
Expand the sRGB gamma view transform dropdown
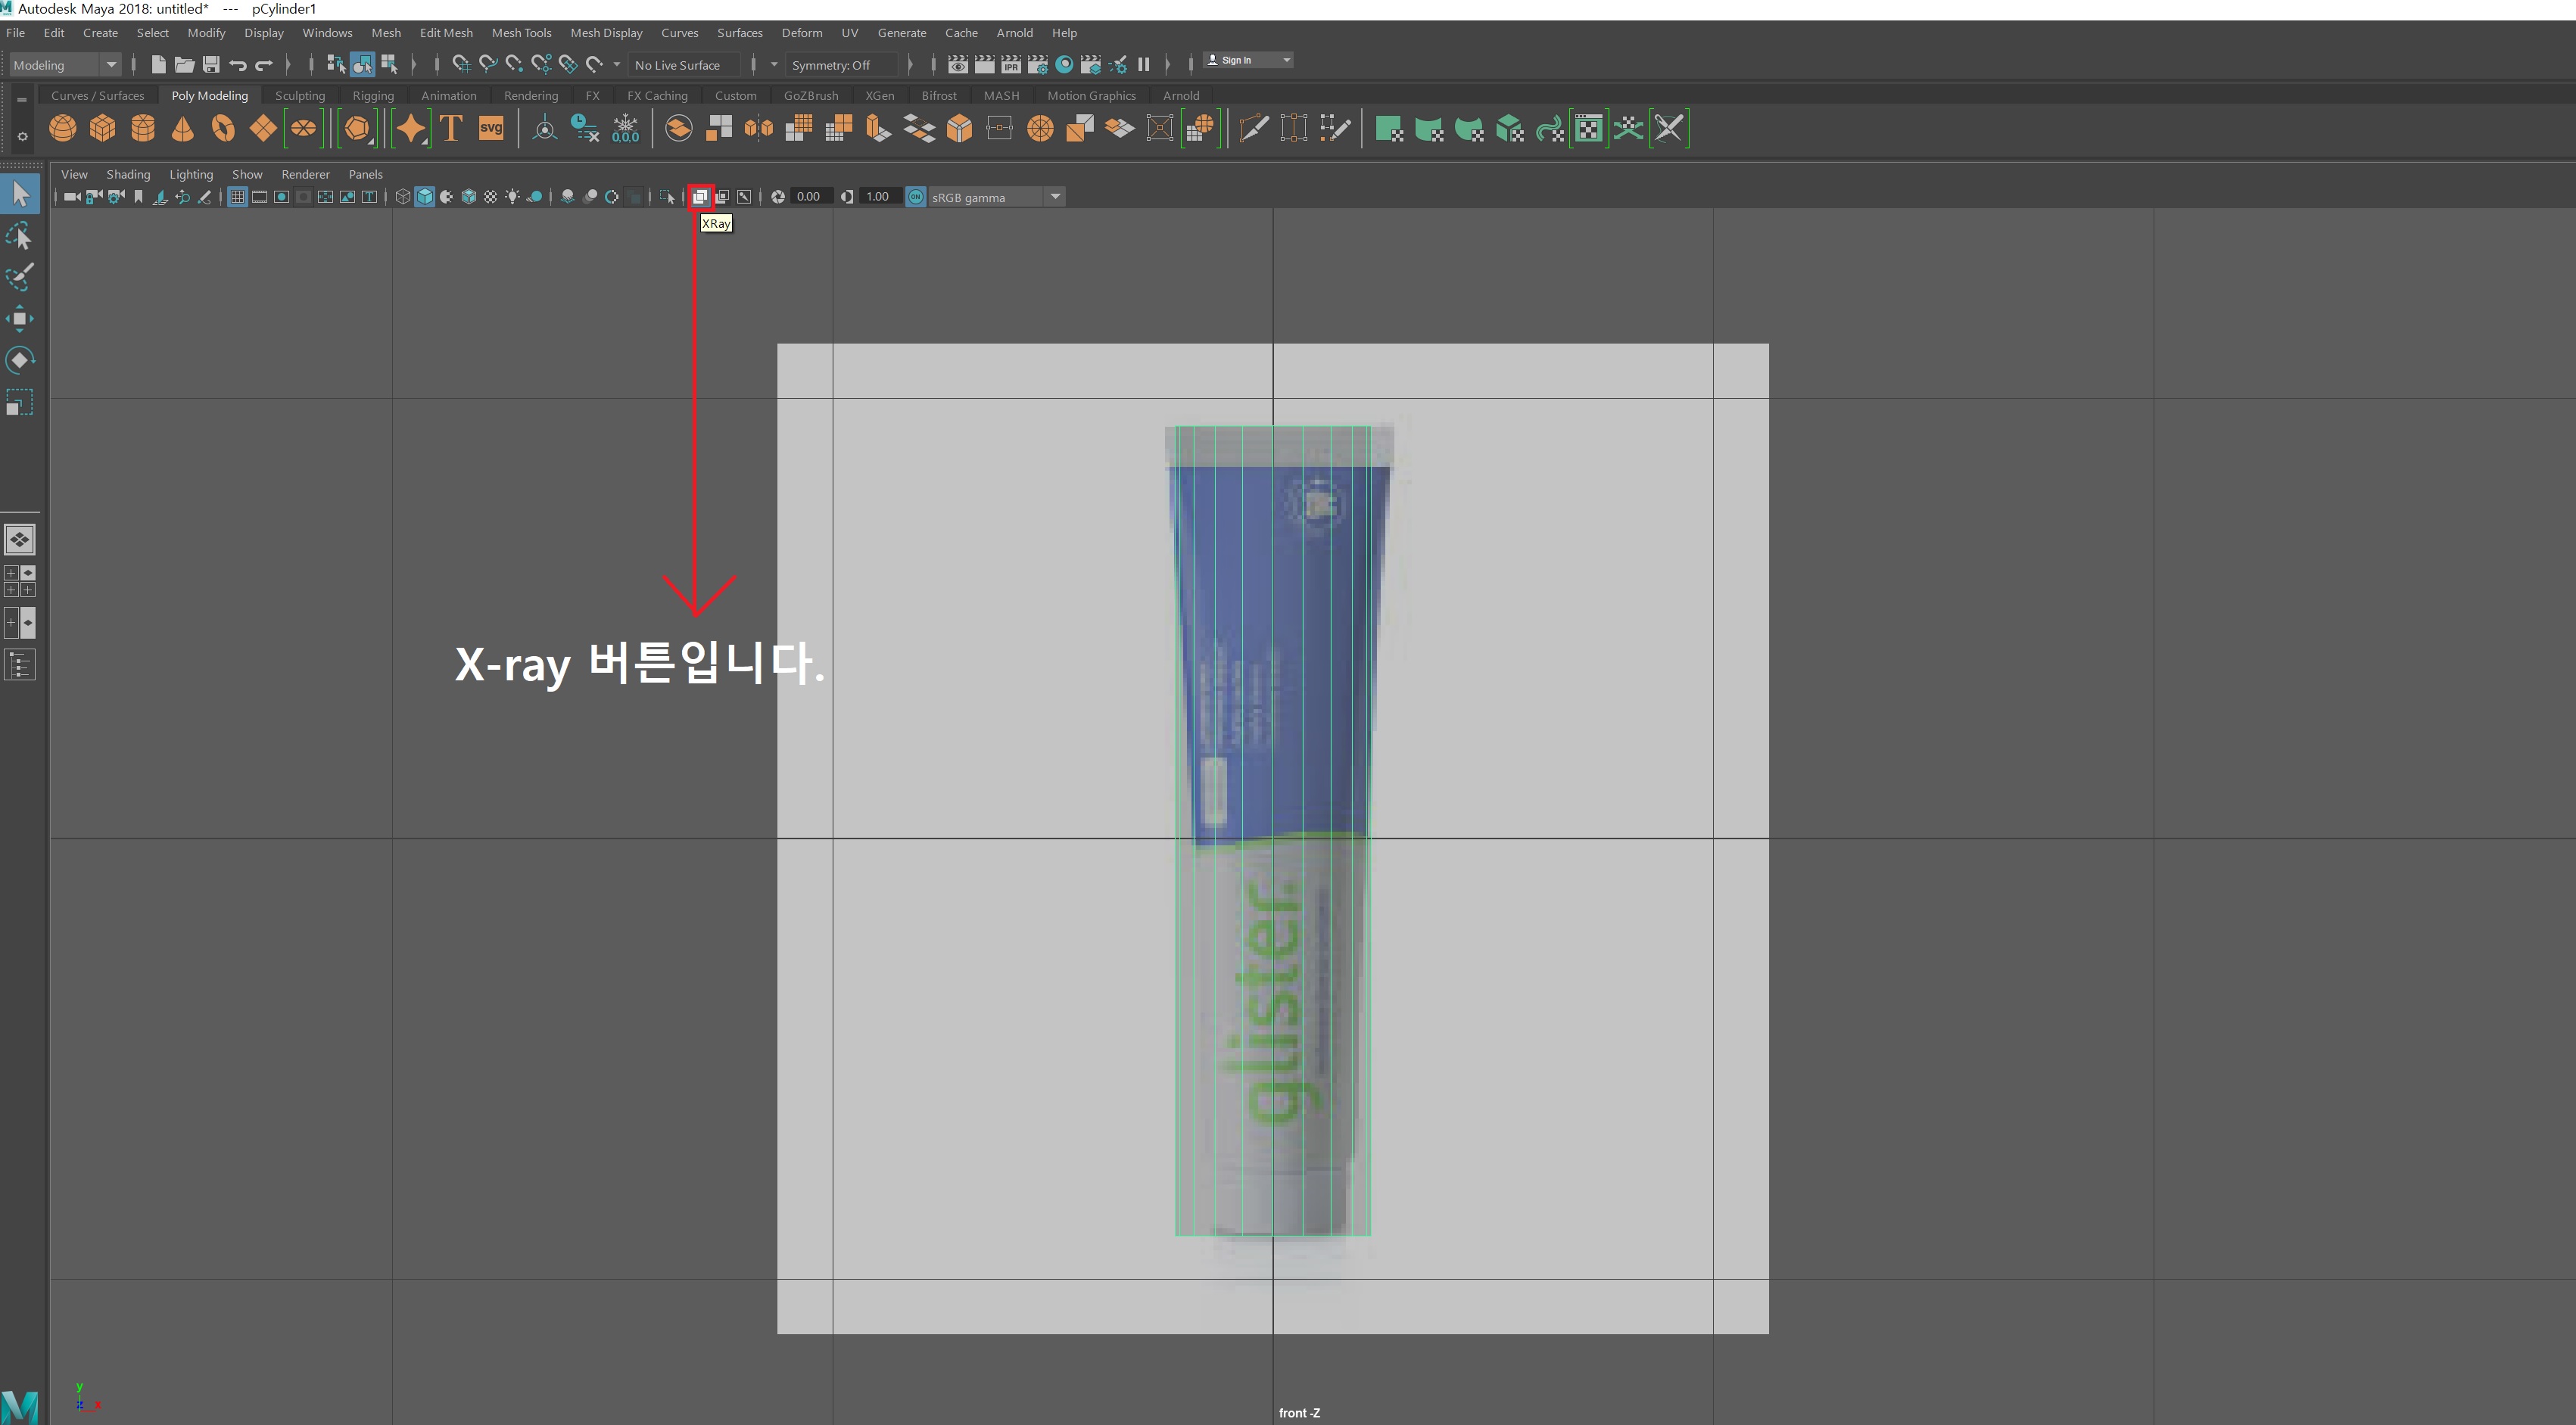pos(1055,197)
